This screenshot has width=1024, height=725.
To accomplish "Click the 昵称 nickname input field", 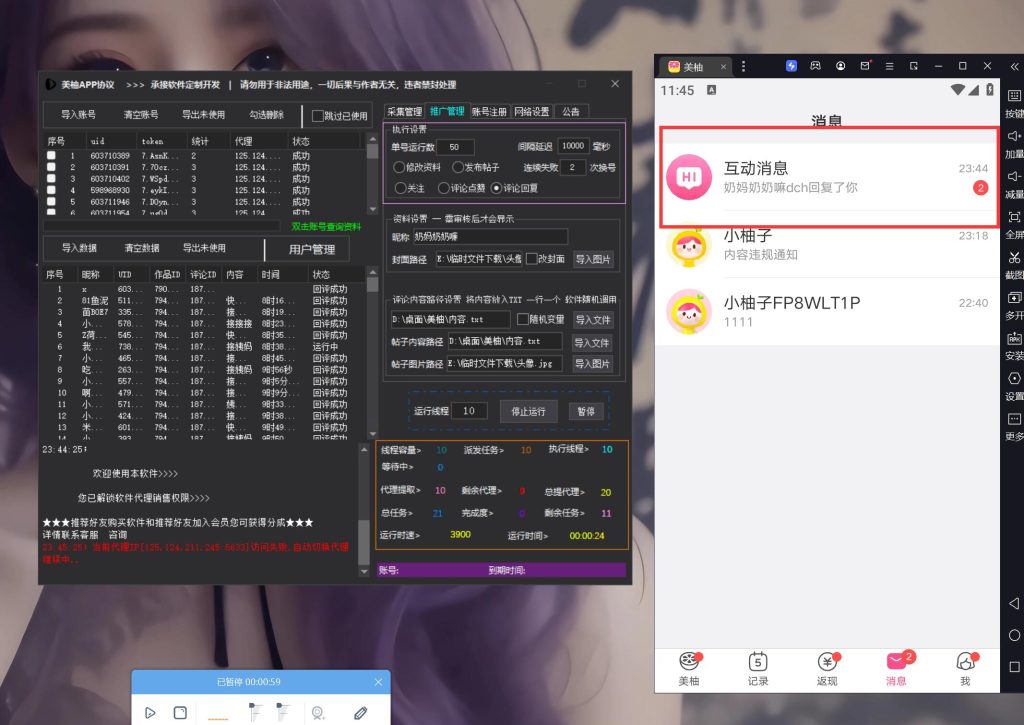I will [x=490, y=237].
